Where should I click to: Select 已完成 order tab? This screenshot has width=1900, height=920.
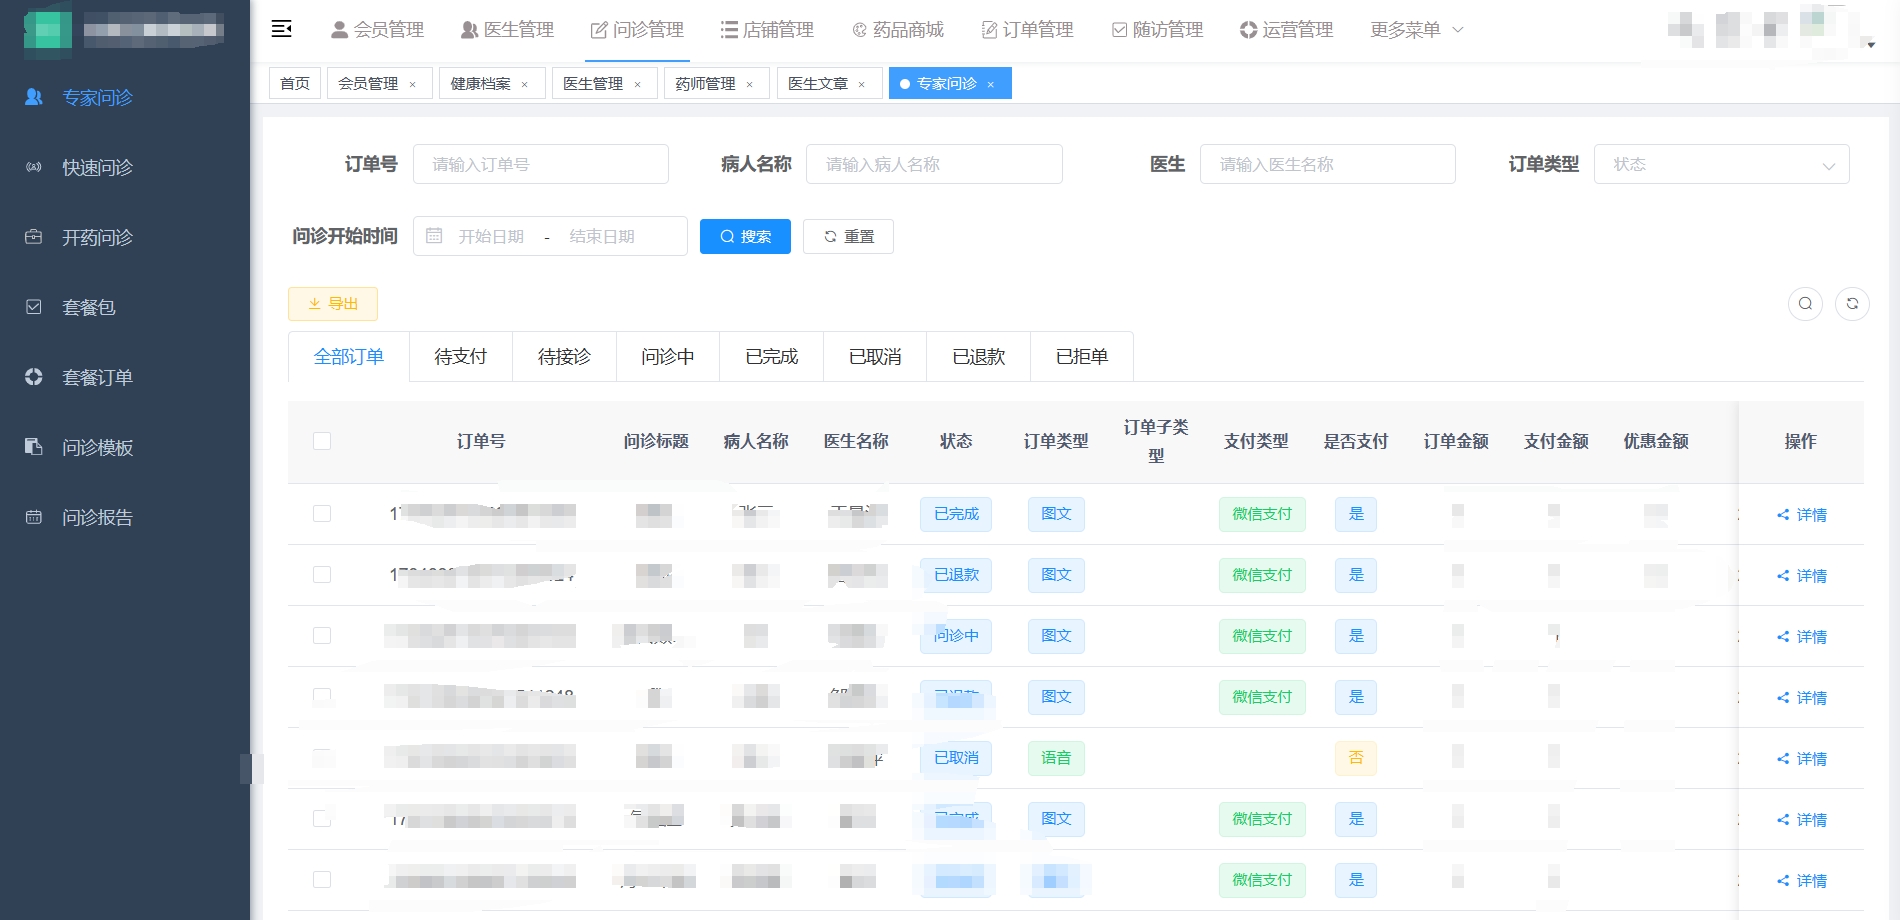[x=772, y=357]
